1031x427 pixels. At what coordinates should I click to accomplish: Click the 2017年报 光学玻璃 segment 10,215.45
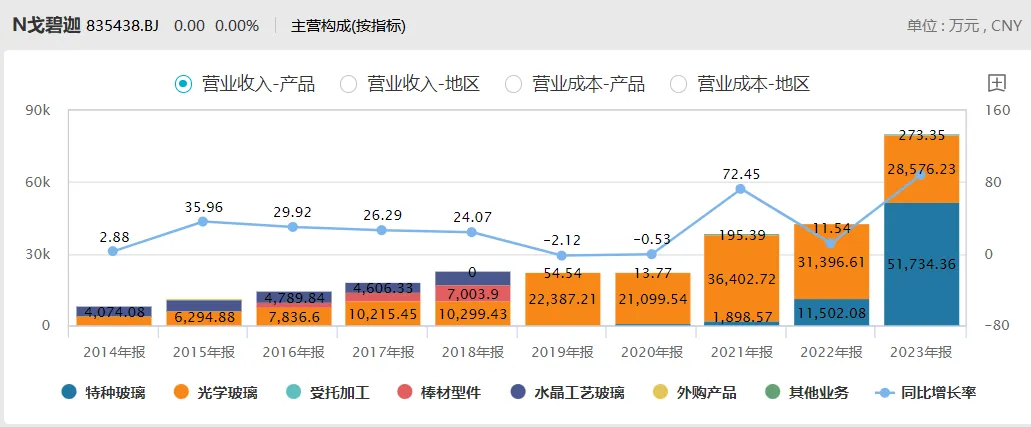pyautogui.click(x=383, y=314)
